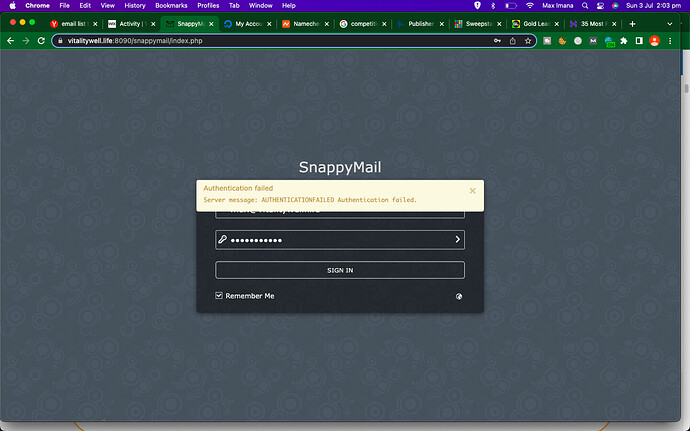
Task: Open the Apple menu
Action: 12,5
